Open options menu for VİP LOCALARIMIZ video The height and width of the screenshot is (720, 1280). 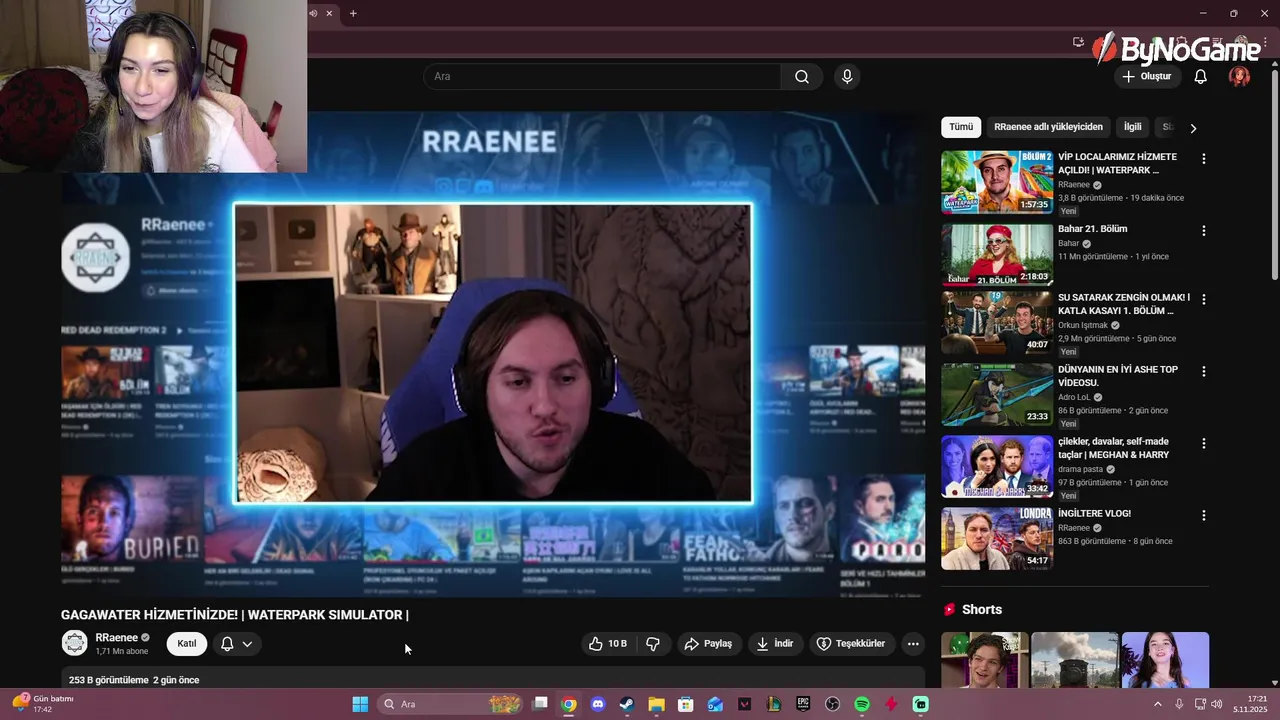pyautogui.click(x=1203, y=159)
